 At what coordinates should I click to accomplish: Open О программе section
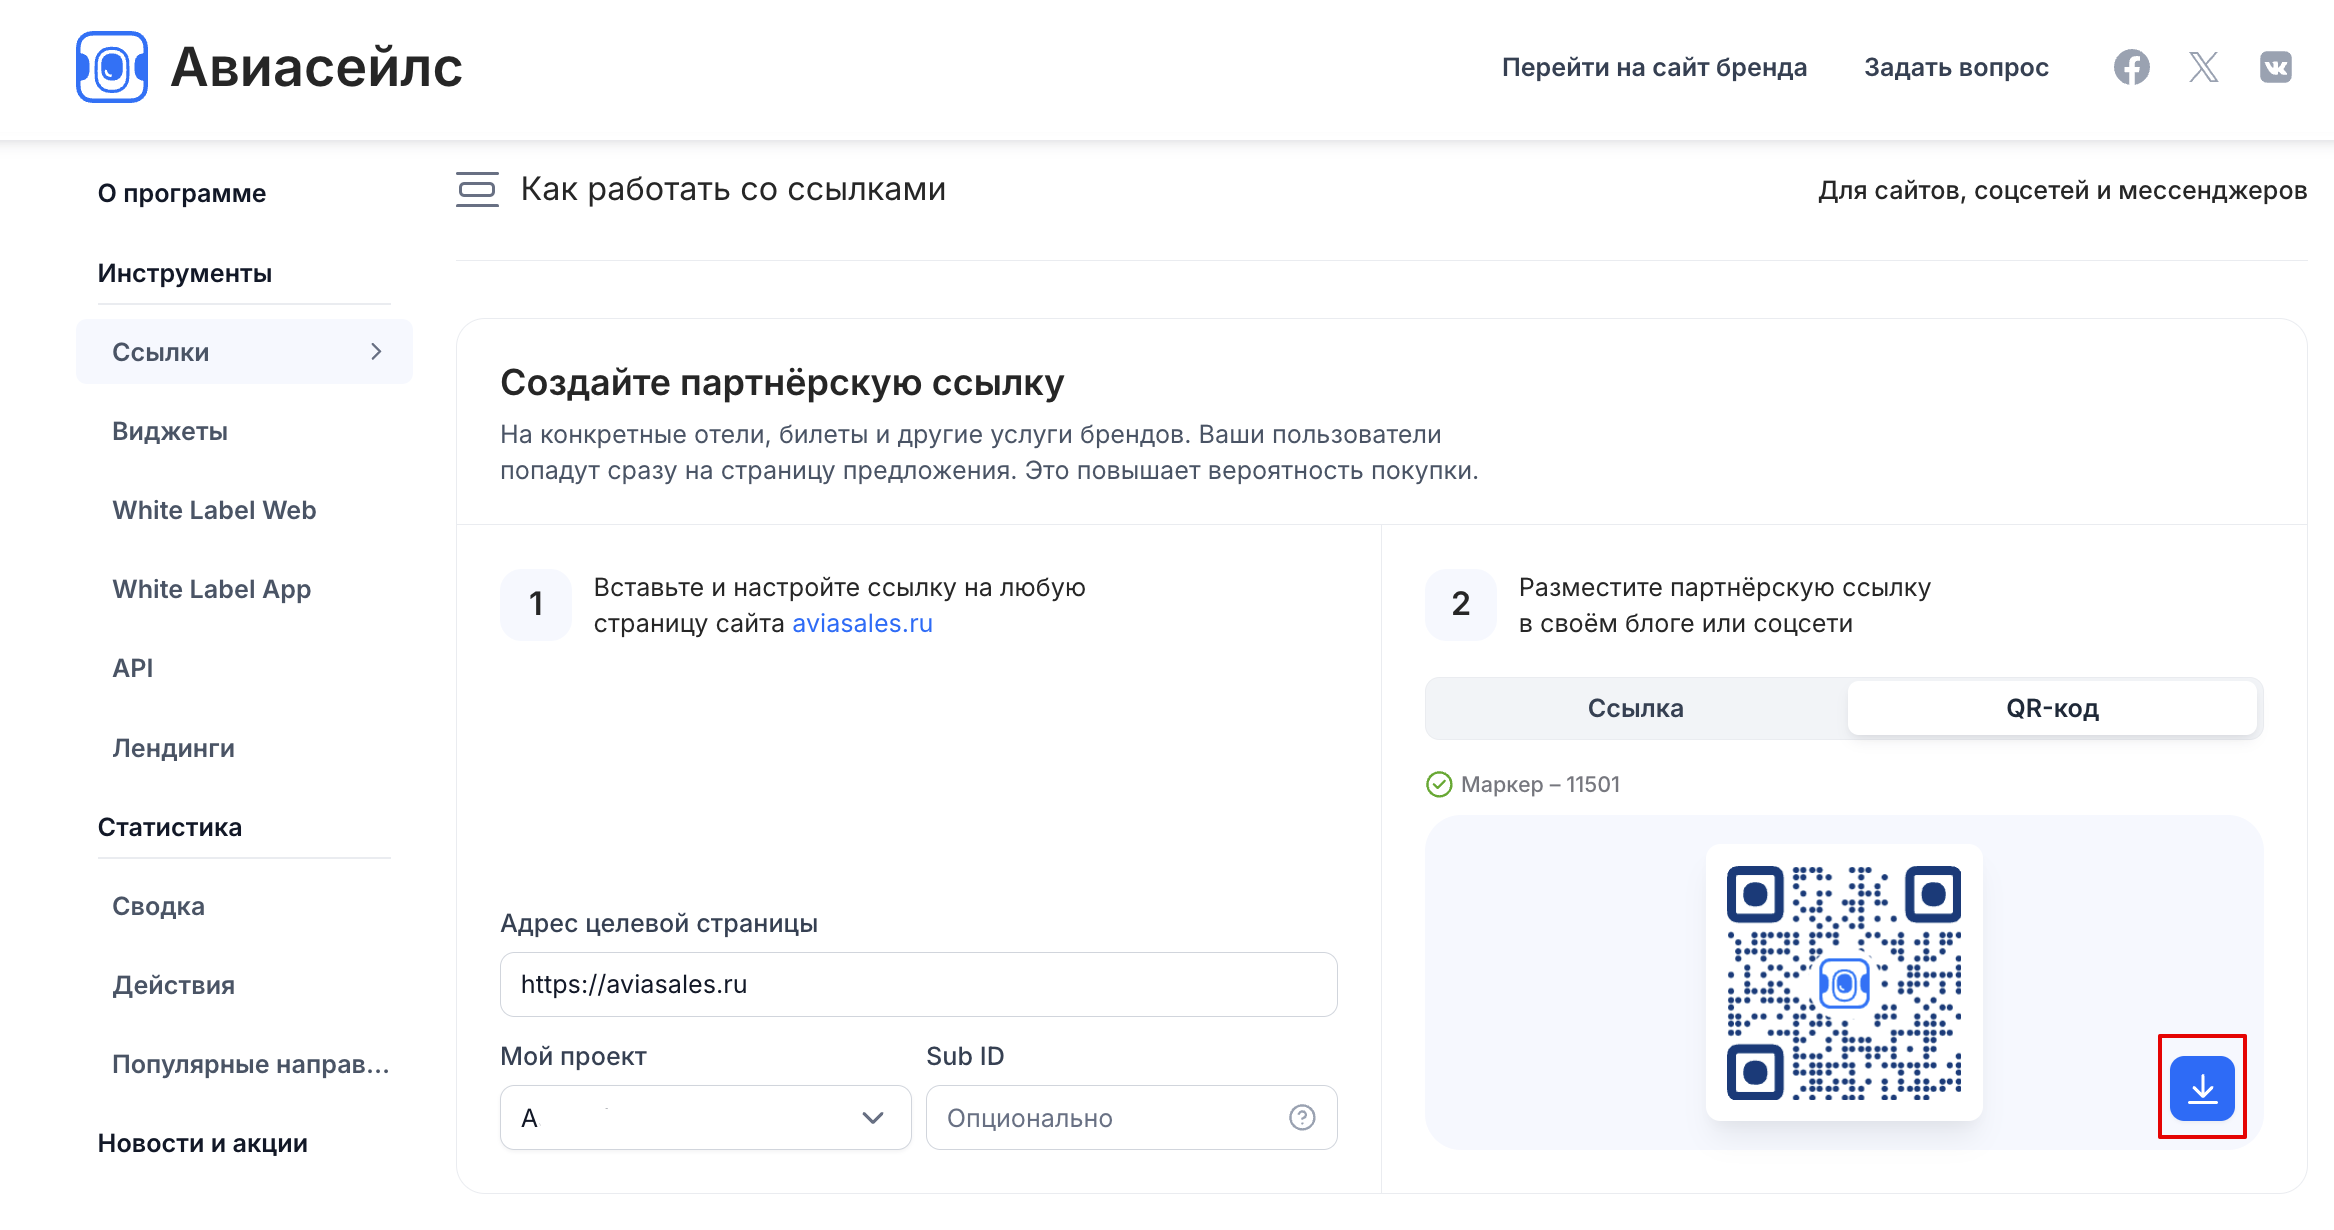(x=181, y=193)
